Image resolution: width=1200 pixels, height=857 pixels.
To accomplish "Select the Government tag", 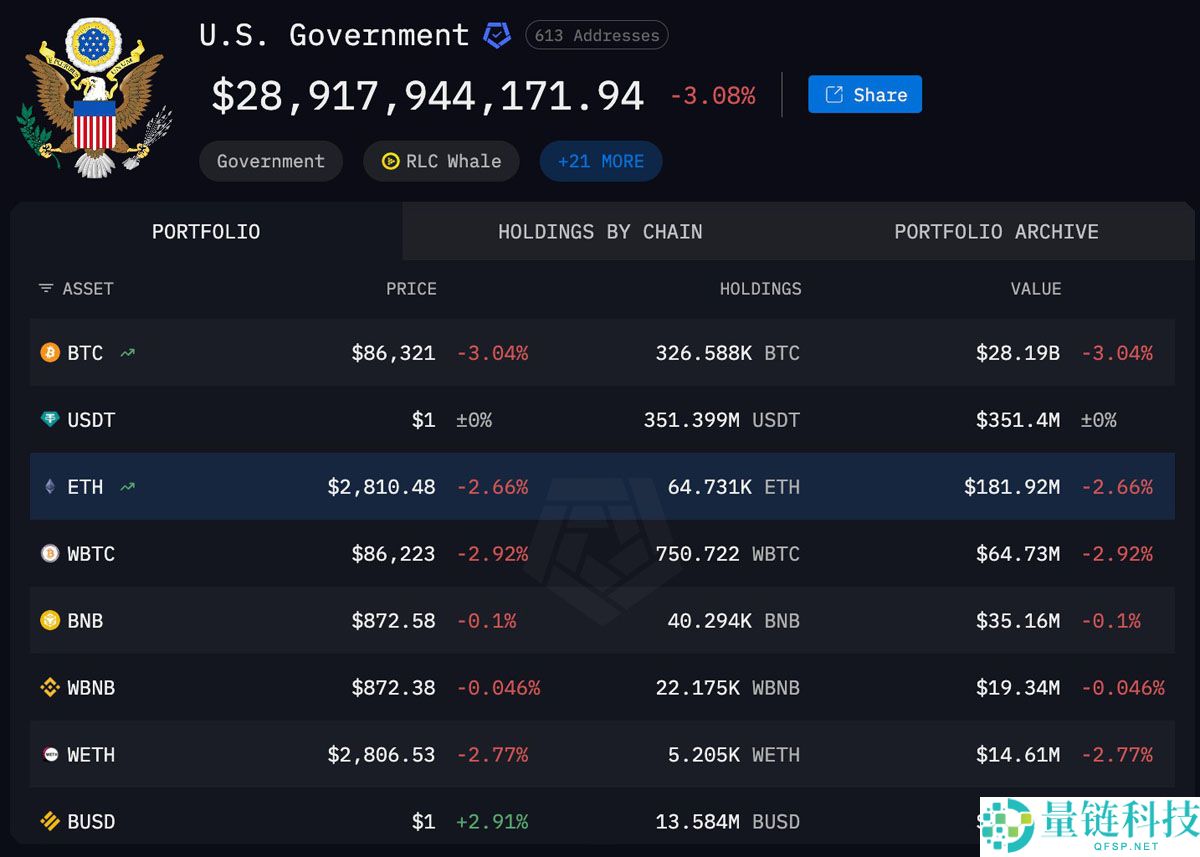I will click(270, 161).
